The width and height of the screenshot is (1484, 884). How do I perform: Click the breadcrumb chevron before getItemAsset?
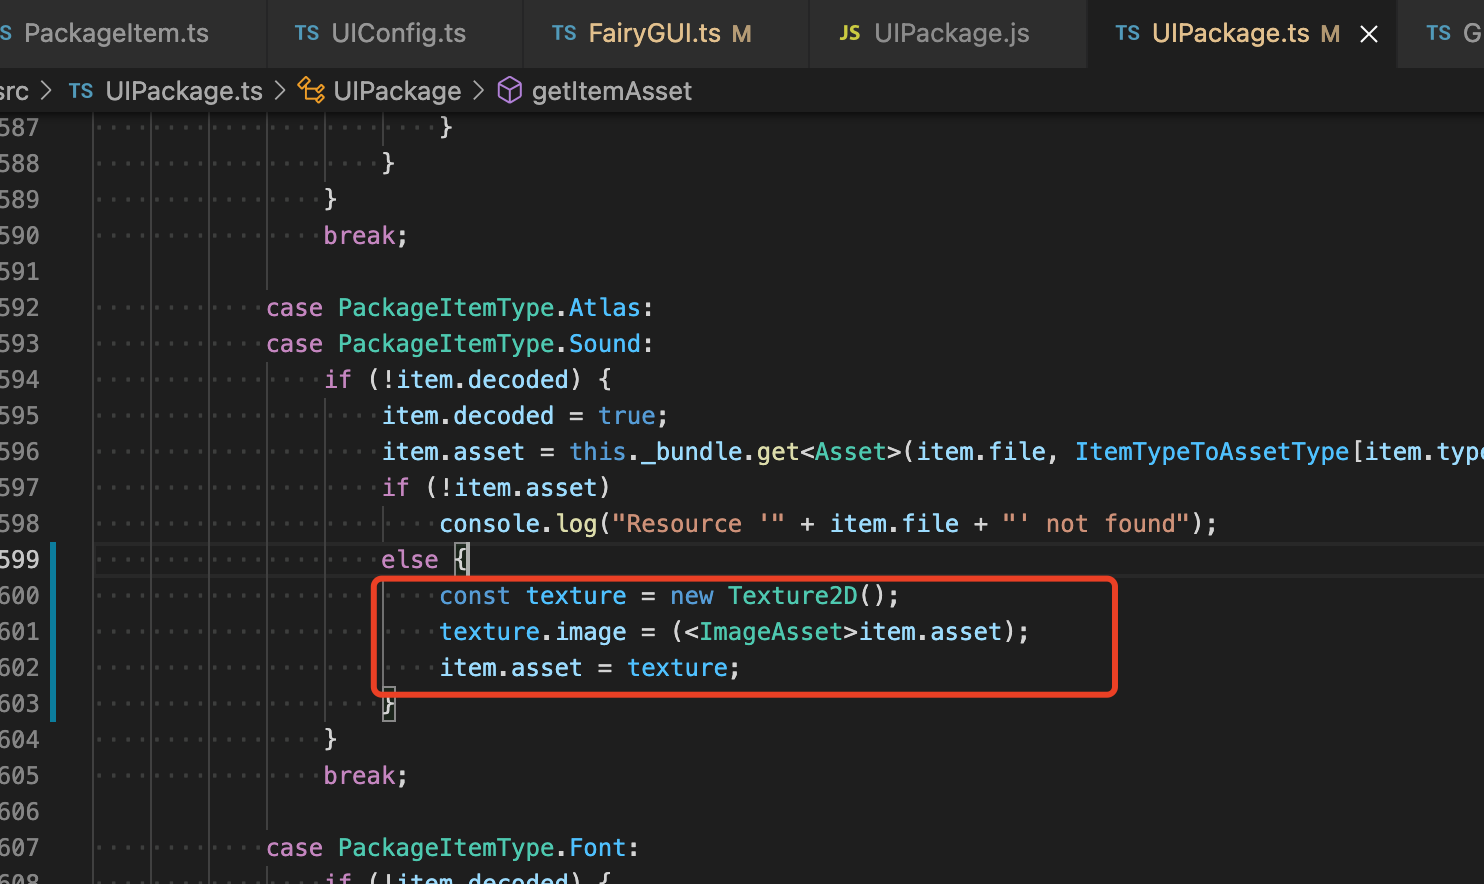tap(479, 91)
